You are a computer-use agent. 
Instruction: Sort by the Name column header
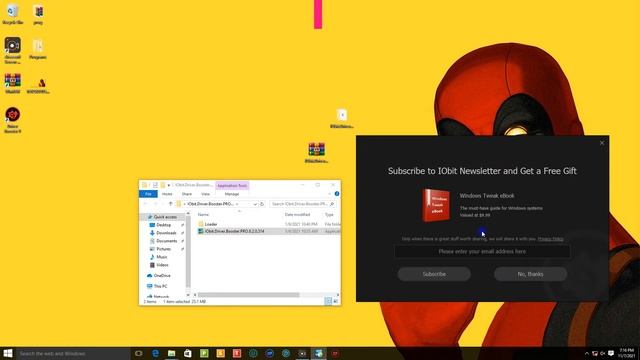point(203,214)
